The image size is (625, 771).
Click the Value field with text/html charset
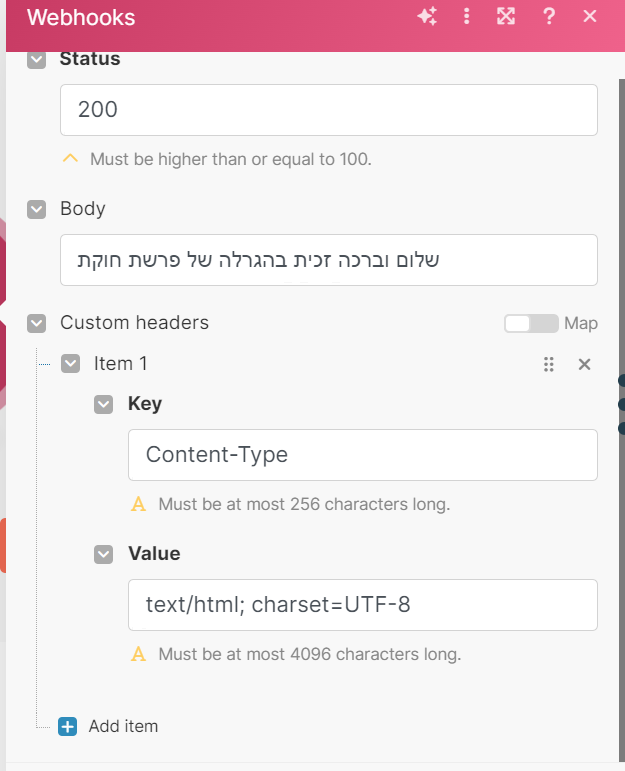(362, 605)
